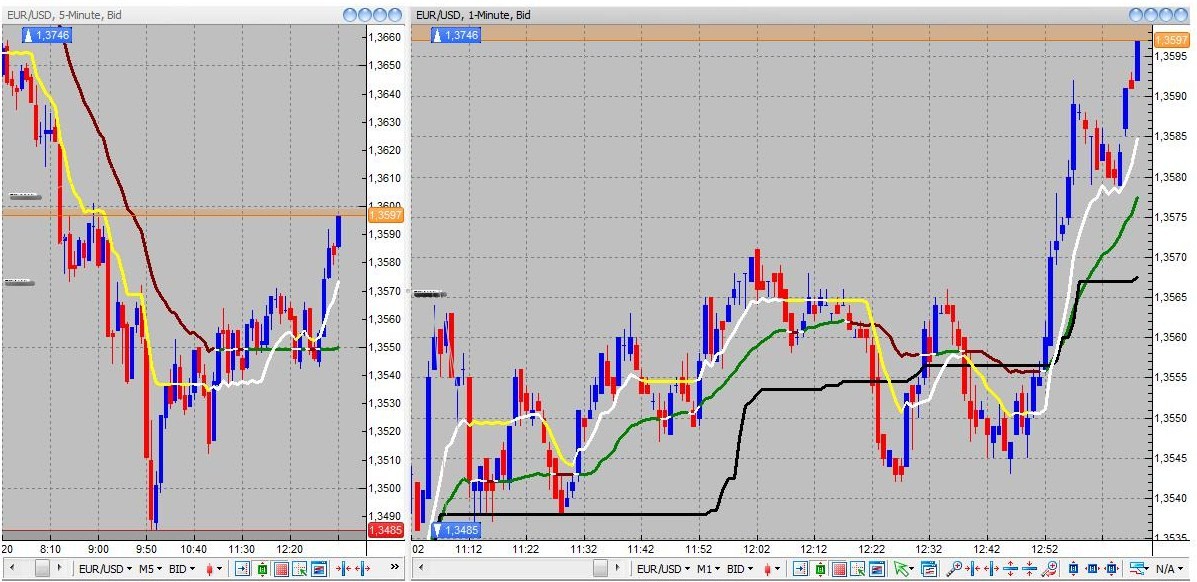The height and width of the screenshot is (582, 1197).
Task: Click orange 1,3597 price label in 5-Minute chart
Action: (386, 215)
